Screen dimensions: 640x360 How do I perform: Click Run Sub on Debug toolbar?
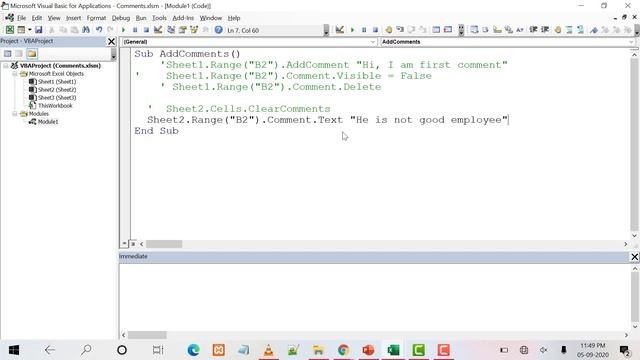352,29
